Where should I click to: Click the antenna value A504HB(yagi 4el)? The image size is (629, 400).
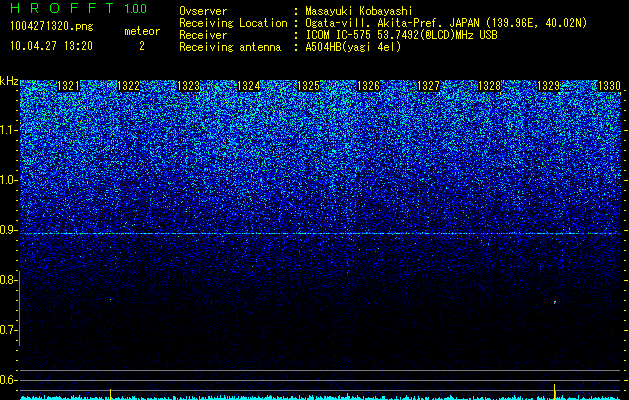[x=353, y=47]
